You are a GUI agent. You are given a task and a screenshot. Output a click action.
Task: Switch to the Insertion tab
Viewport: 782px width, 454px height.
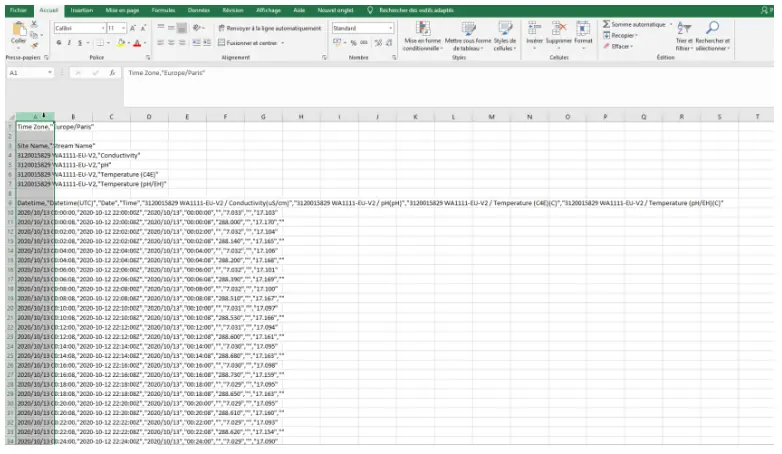[82, 10]
